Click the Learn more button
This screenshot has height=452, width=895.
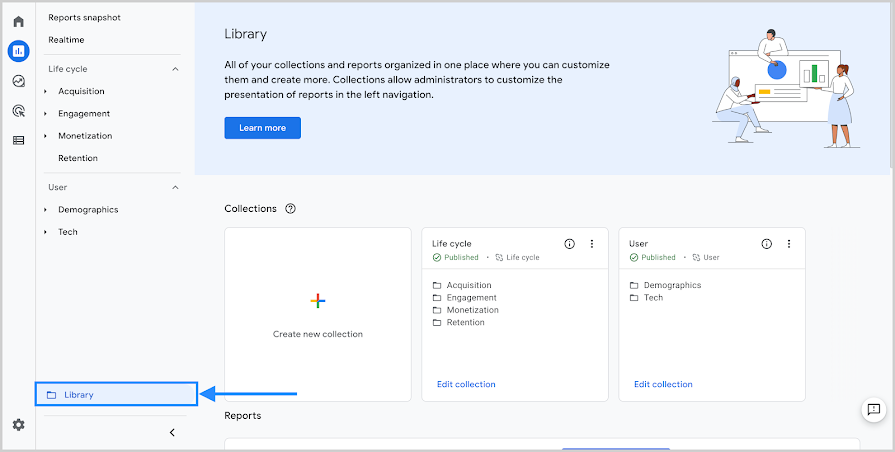263,128
